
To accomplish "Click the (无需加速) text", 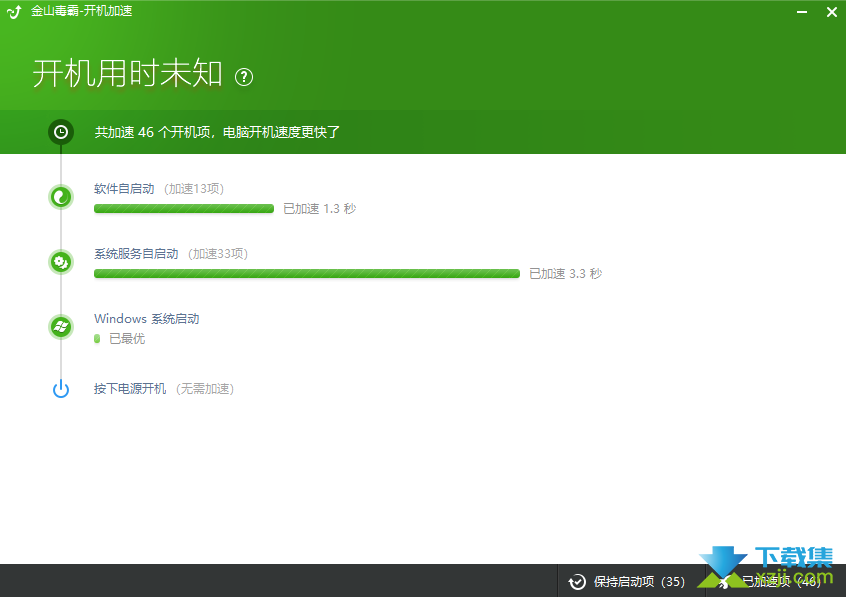I will 205,389.
